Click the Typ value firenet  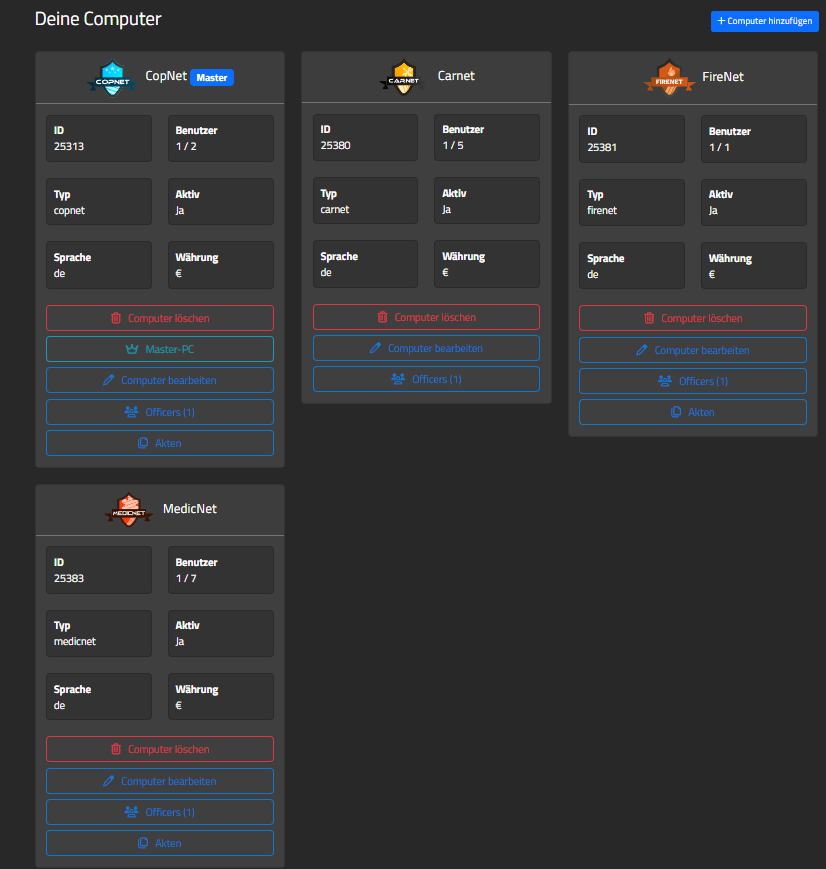tap(602, 211)
